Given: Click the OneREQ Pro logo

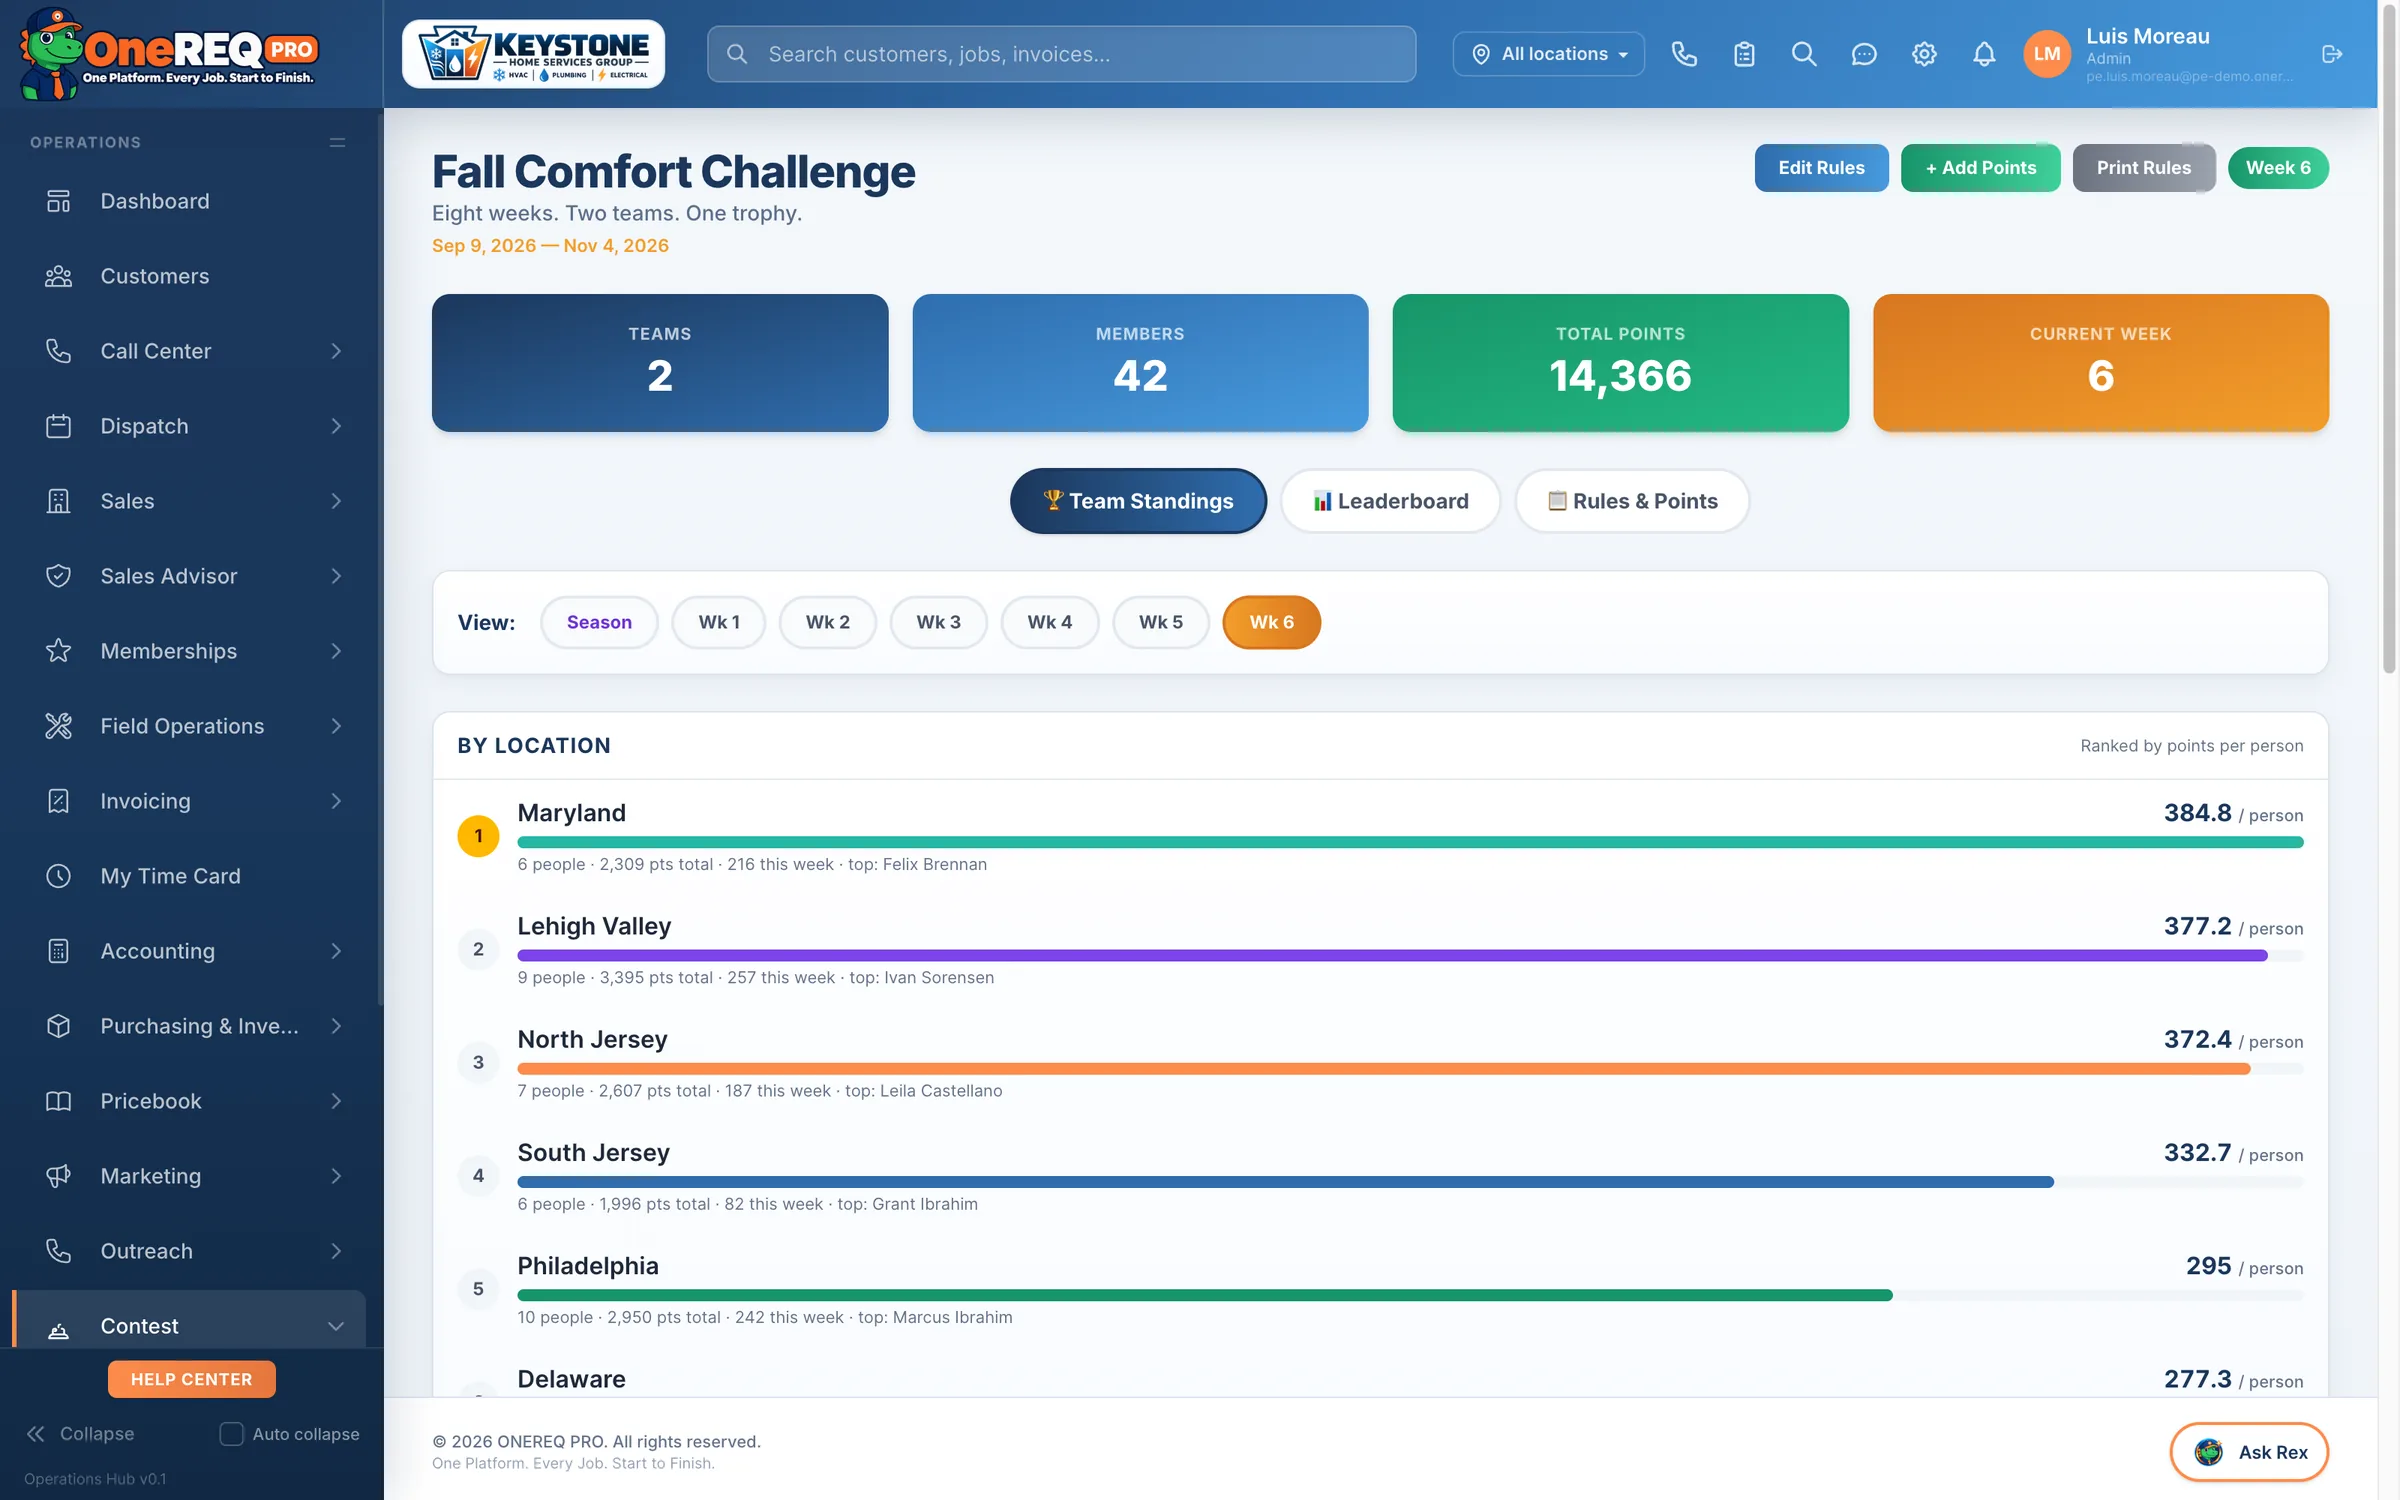Looking at the screenshot, I should [168, 54].
